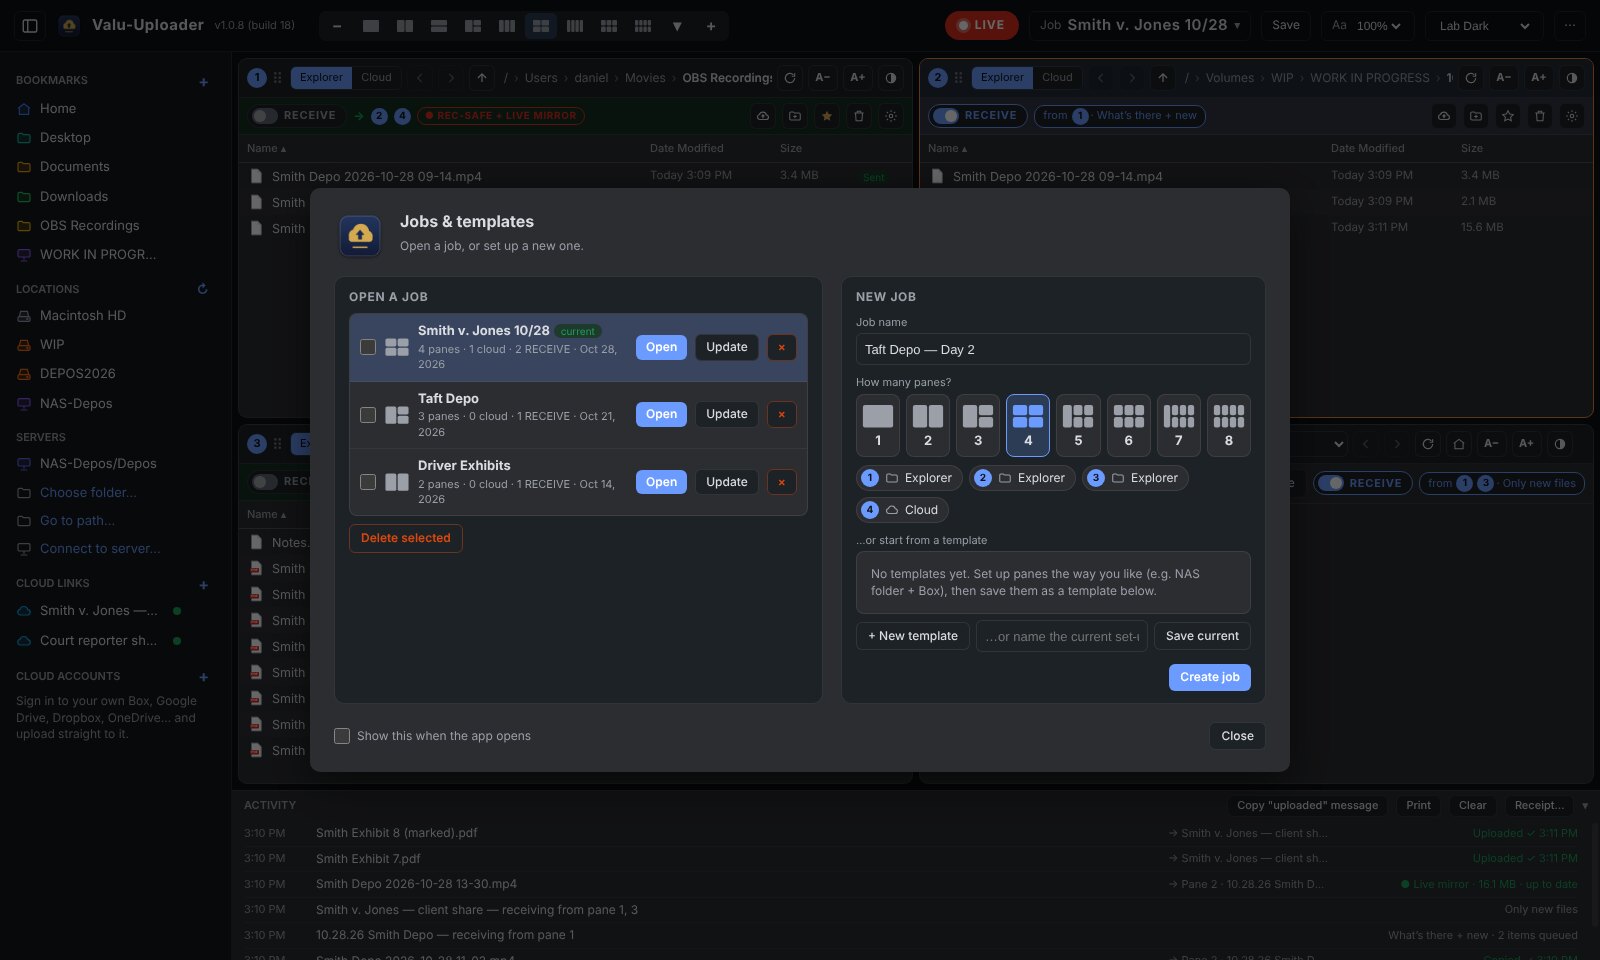The image size is (1600, 960).
Task: Click the trash icon in pane 2
Action: (1540, 116)
